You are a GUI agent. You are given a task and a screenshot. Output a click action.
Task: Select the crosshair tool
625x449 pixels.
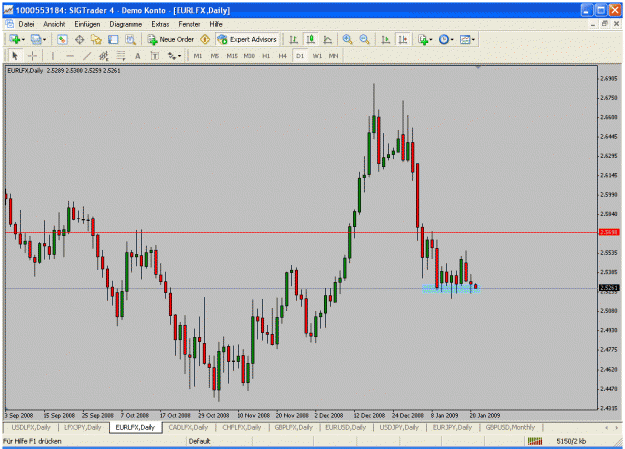(32, 56)
